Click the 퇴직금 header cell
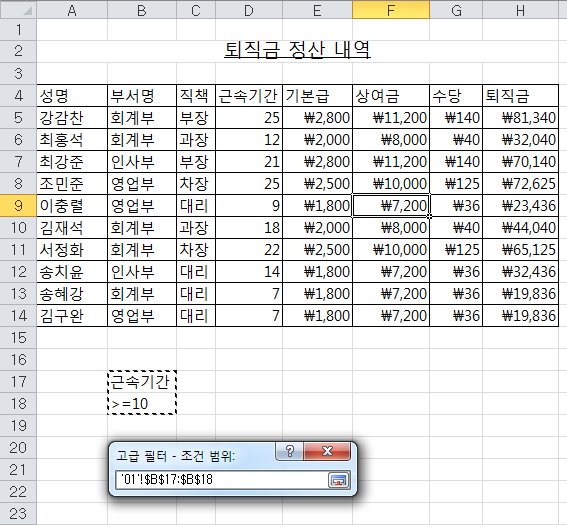Screen dimensions: 567x525 [520, 96]
